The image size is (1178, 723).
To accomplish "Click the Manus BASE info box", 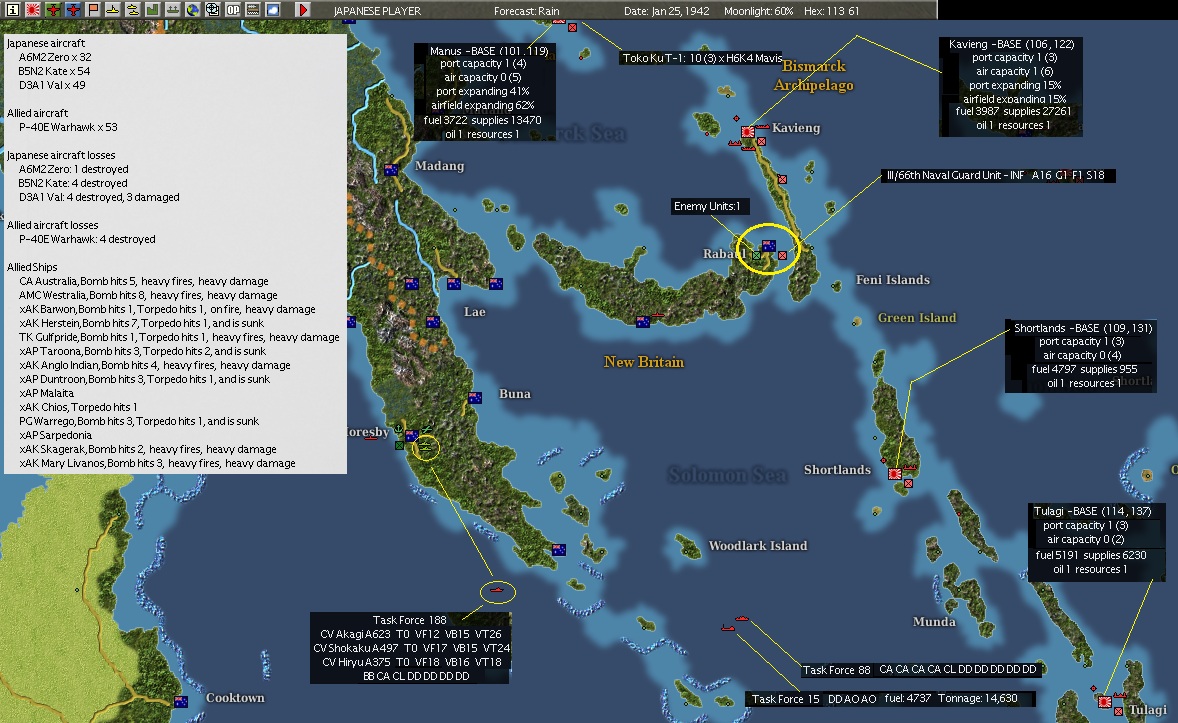I will 485,92.
